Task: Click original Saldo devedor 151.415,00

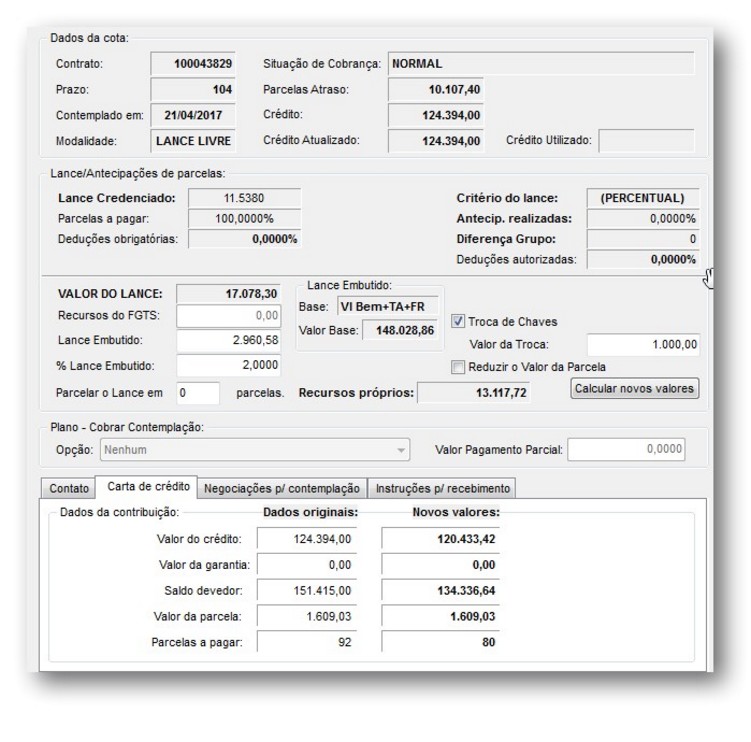Action: pyautogui.click(x=307, y=591)
